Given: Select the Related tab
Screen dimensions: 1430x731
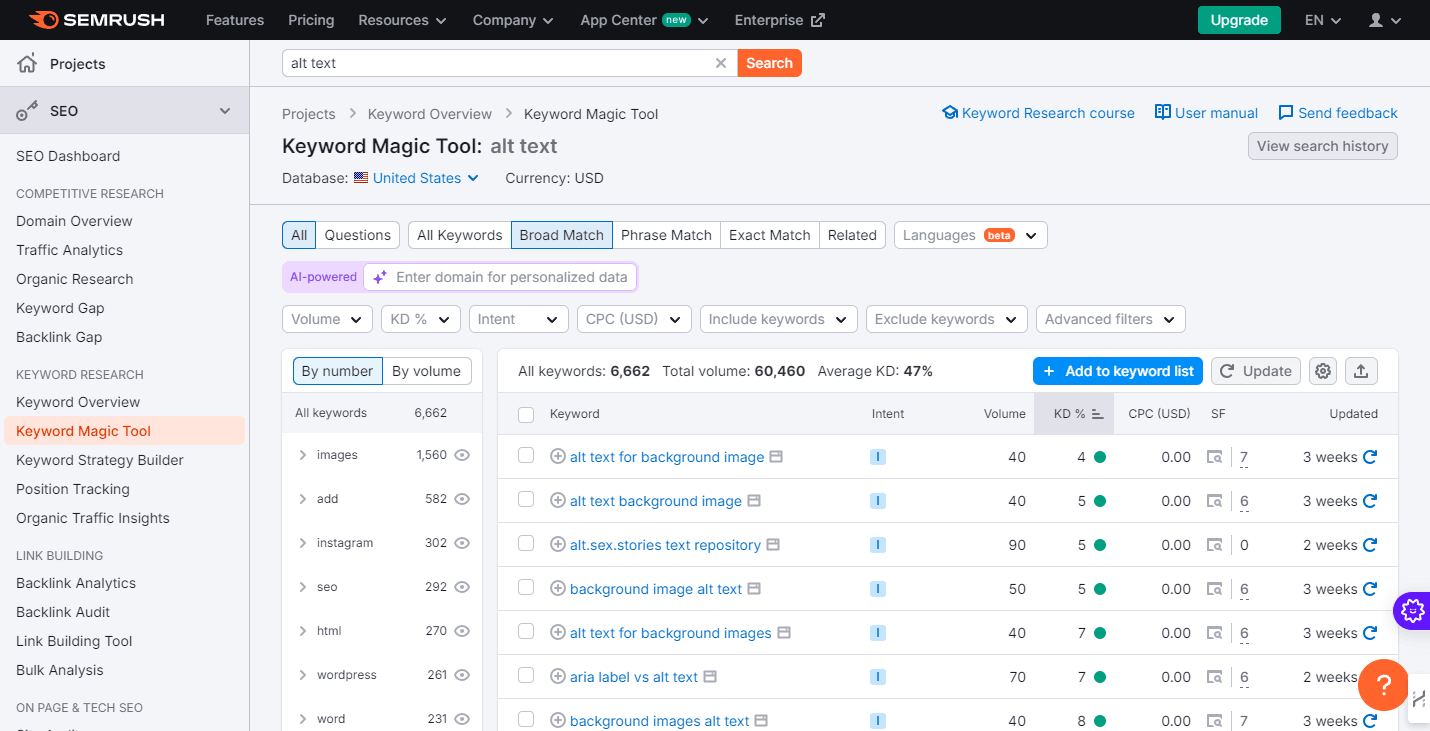Looking at the screenshot, I should pos(852,235).
